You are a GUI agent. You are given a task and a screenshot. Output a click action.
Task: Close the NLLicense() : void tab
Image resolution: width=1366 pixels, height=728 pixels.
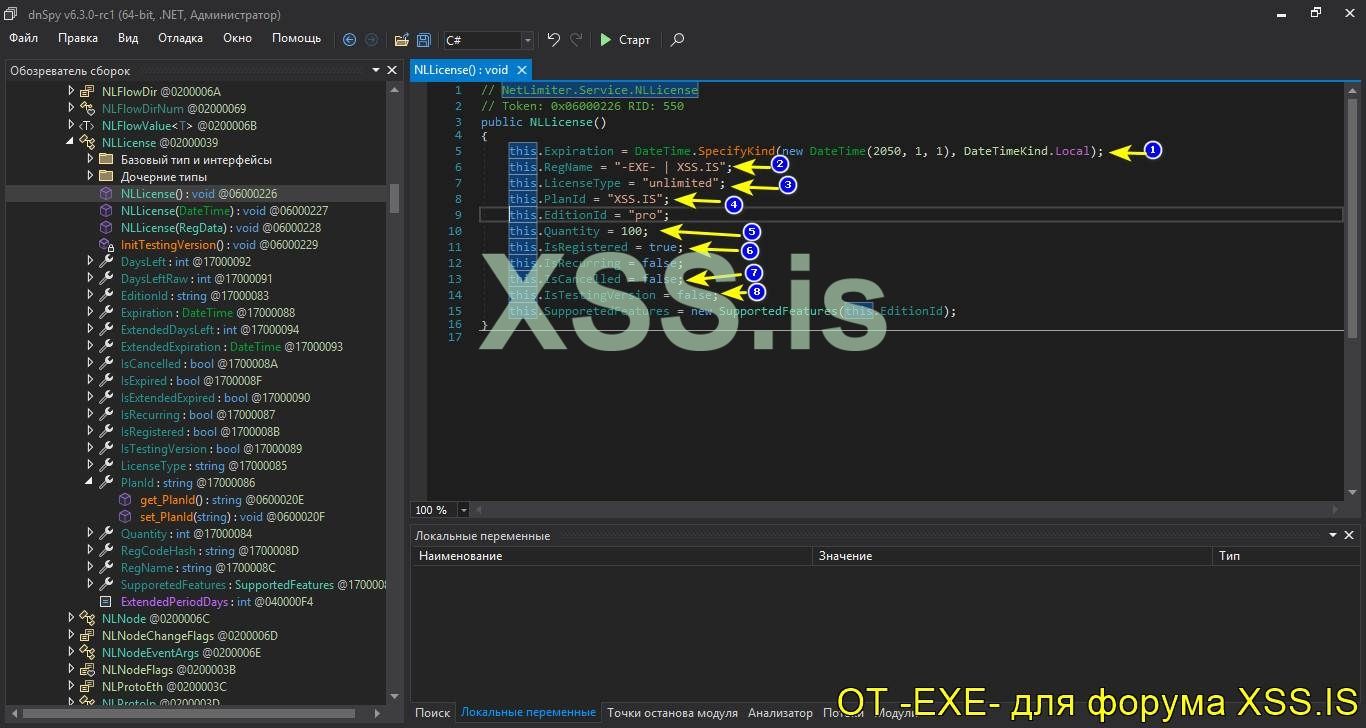tap(521, 70)
